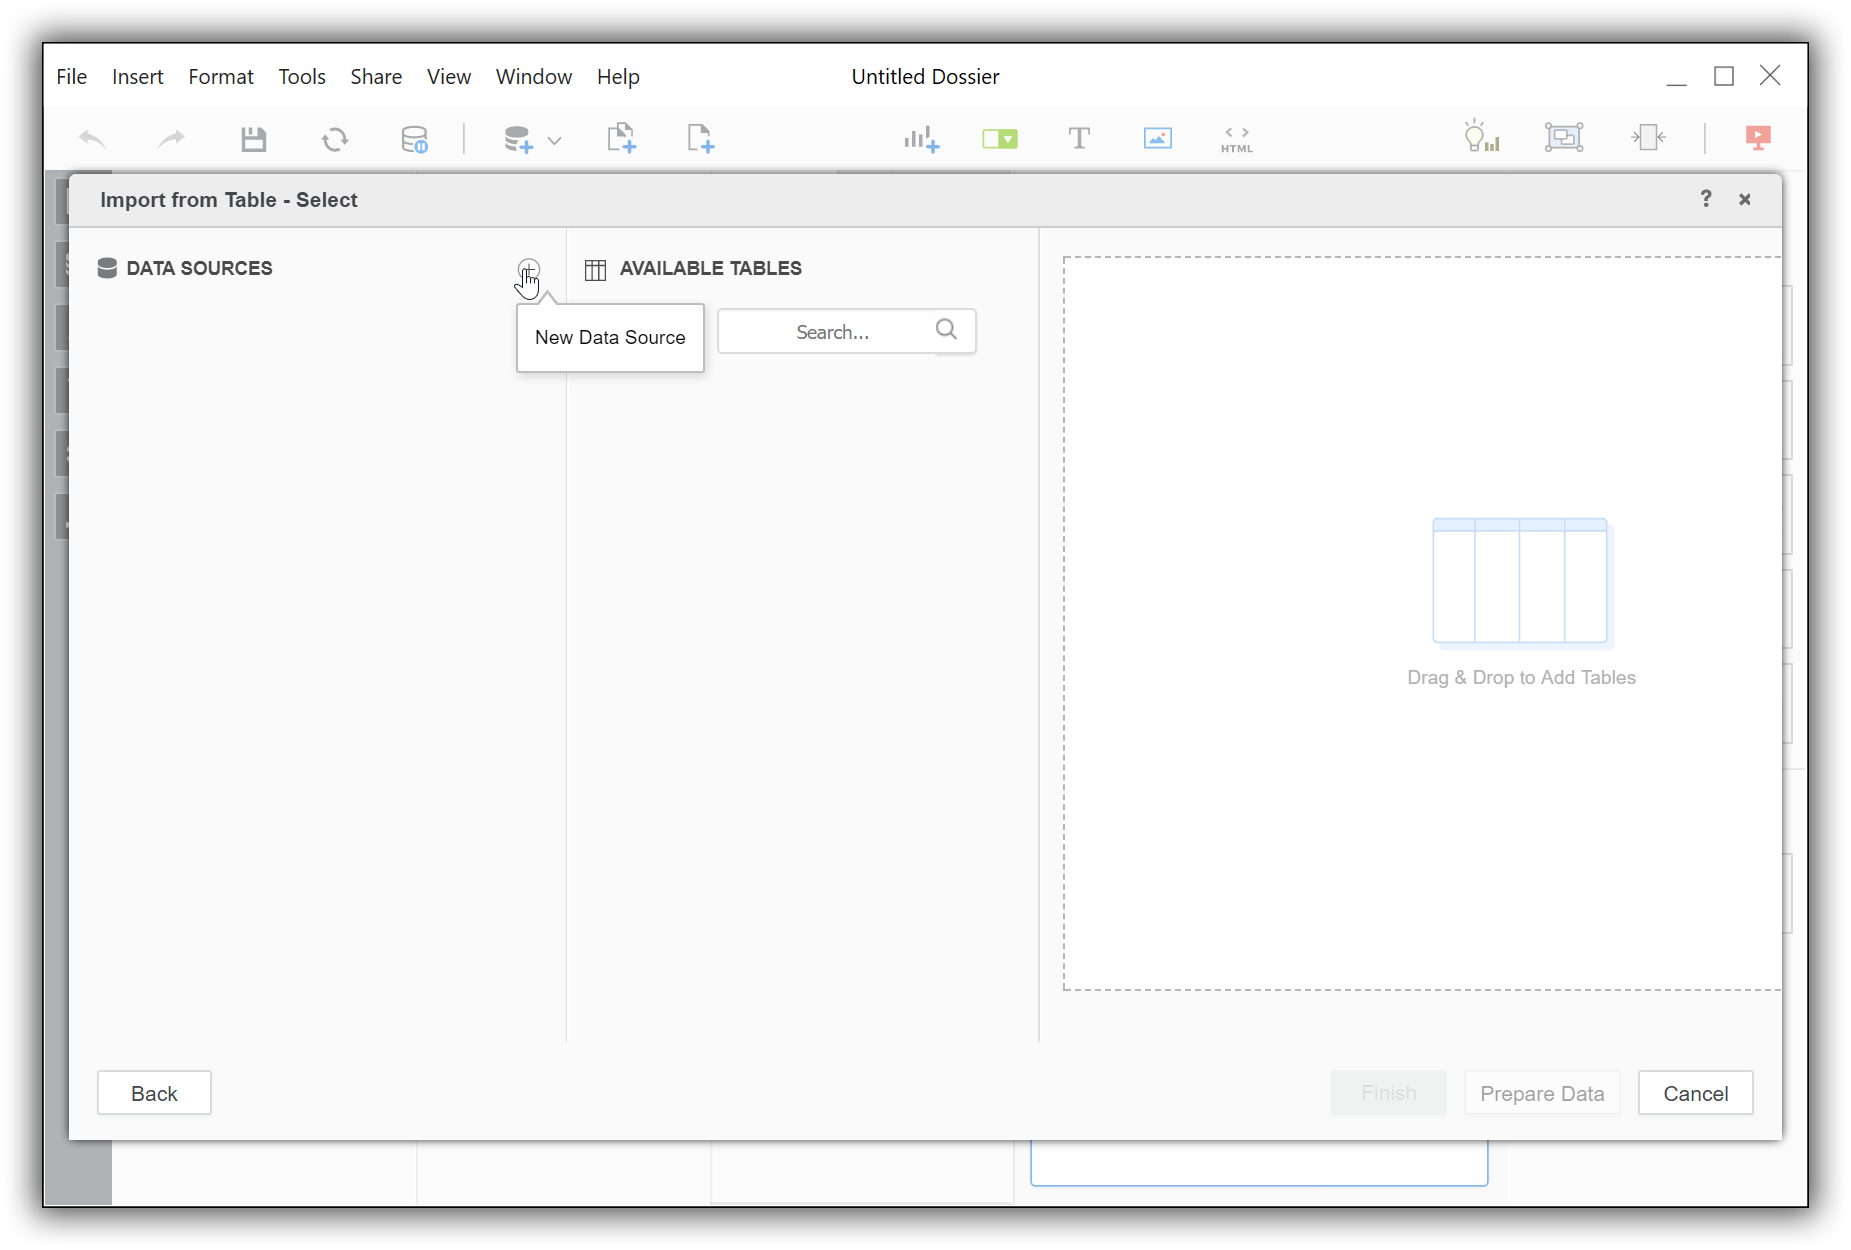
Task: Open the Format menu
Action: coord(220,76)
